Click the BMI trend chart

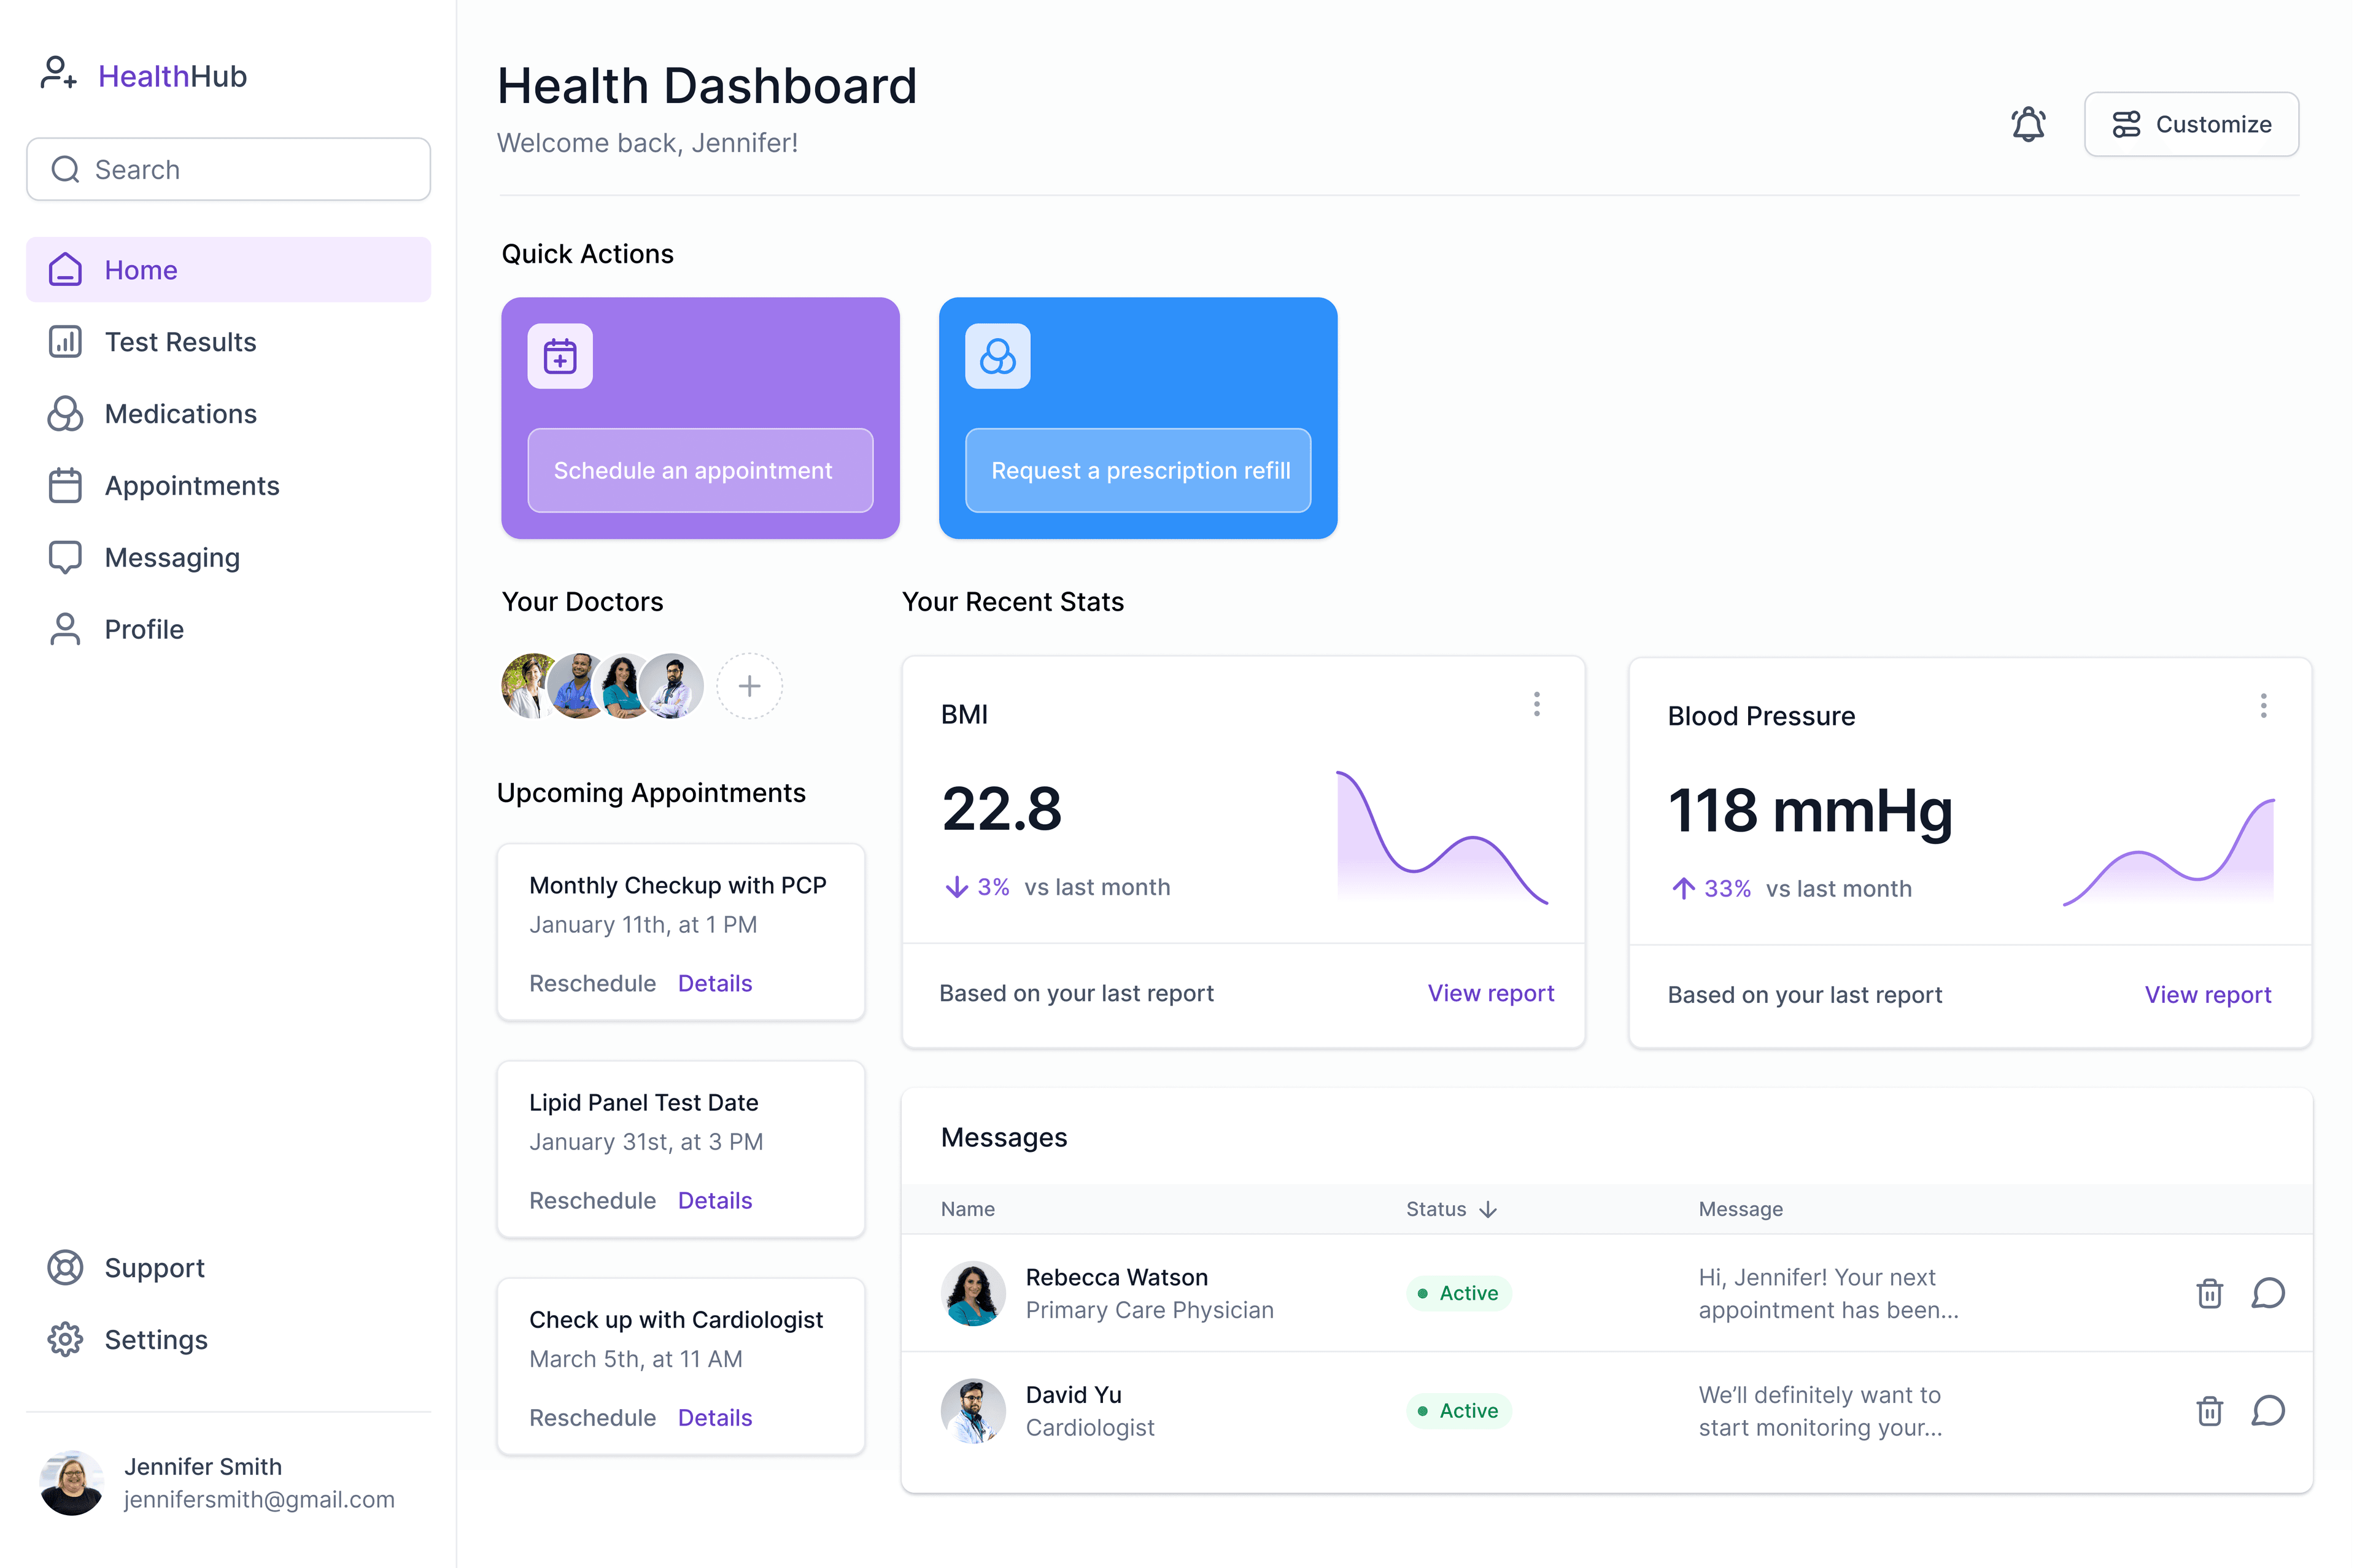coord(1442,837)
